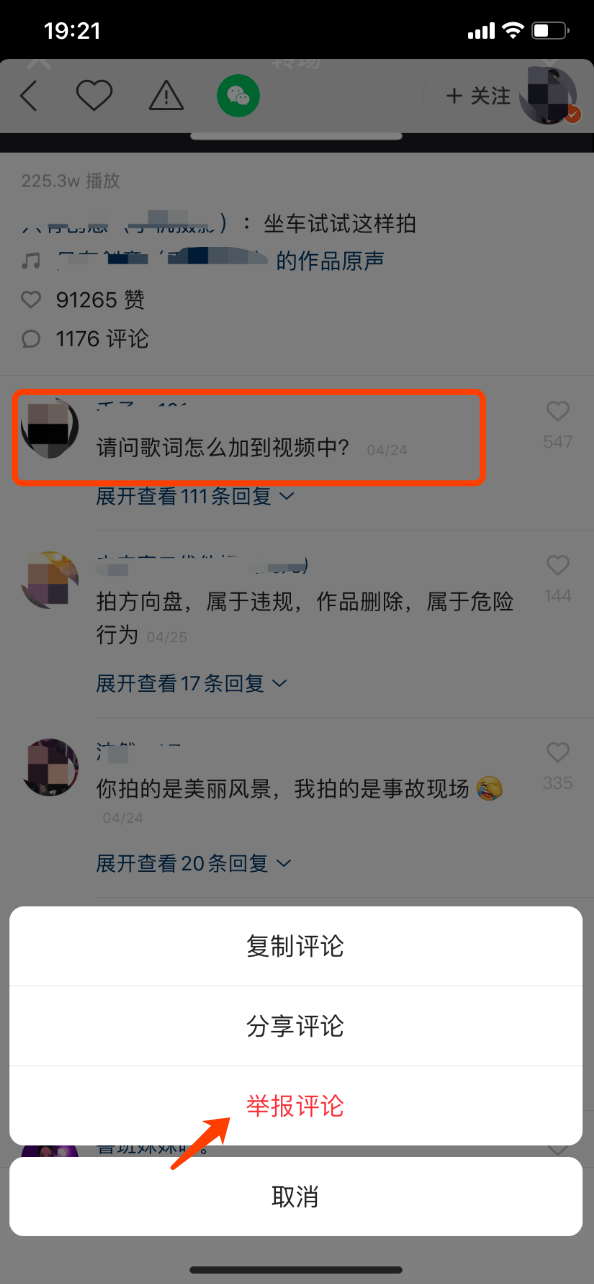594x1284 pixels.
Task: Tap the heart outline icon near 91265 赞
Action: click(x=32, y=300)
